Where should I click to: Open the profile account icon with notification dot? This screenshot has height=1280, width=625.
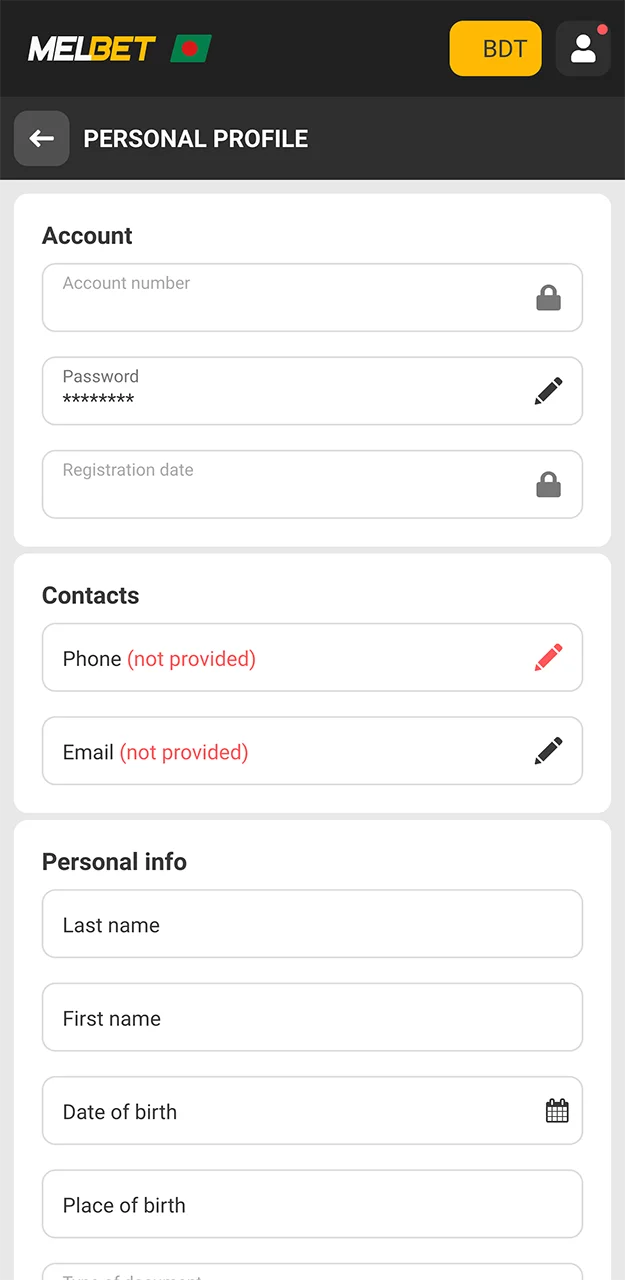point(583,48)
